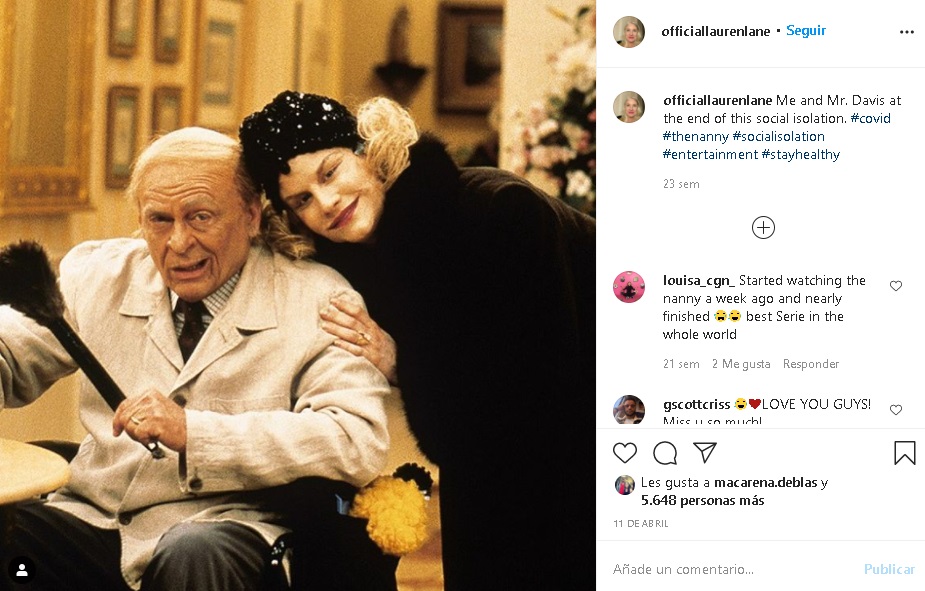The width and height of the screenshot is (925, 591).
Task: Show tagged people icon on photo
Action: coord(22,570)
